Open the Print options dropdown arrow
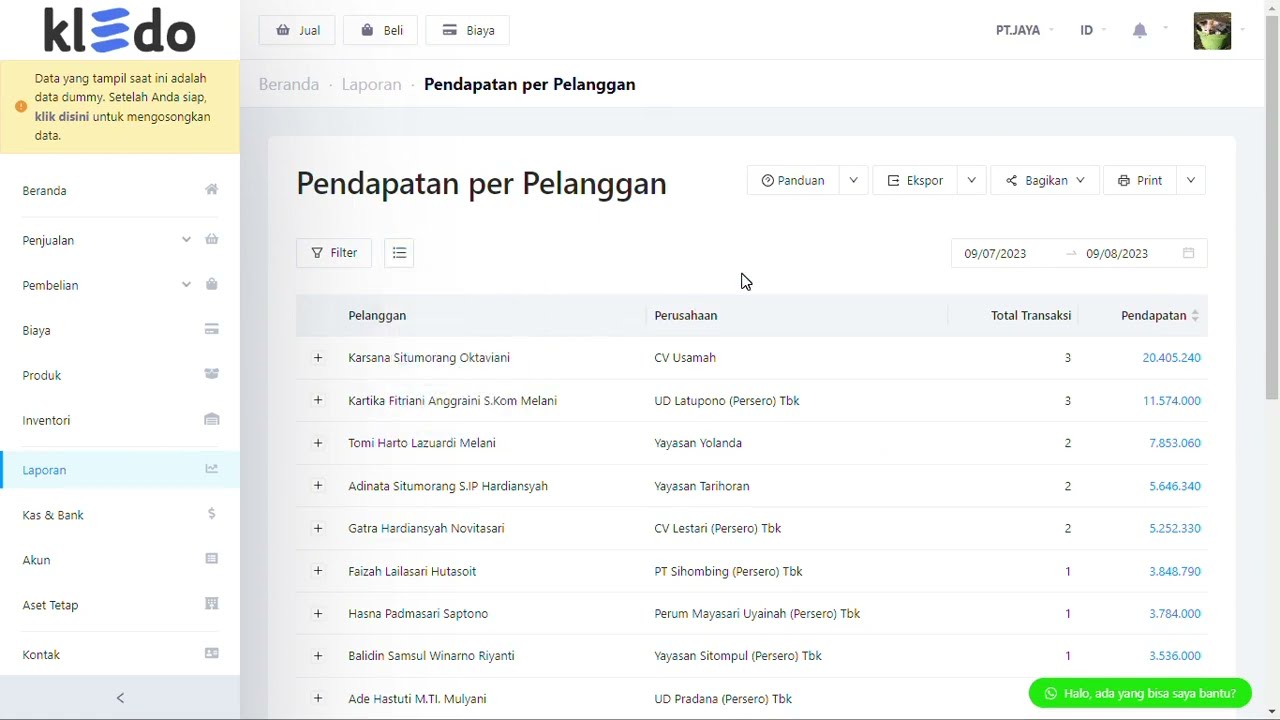This screenshot has width=1280, height=720. [x=1190, y=181]
